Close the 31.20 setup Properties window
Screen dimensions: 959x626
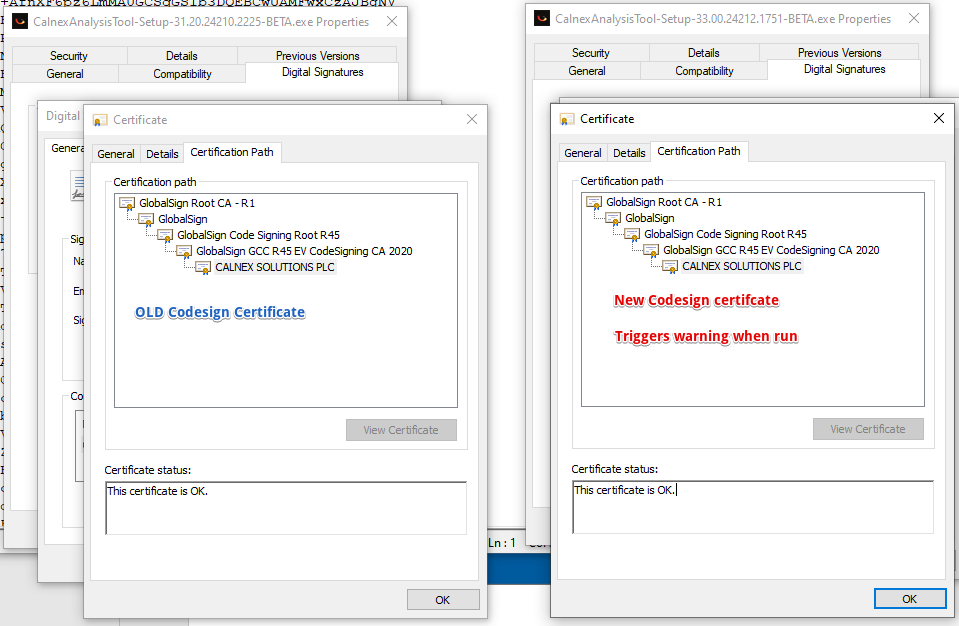[392, 21]
